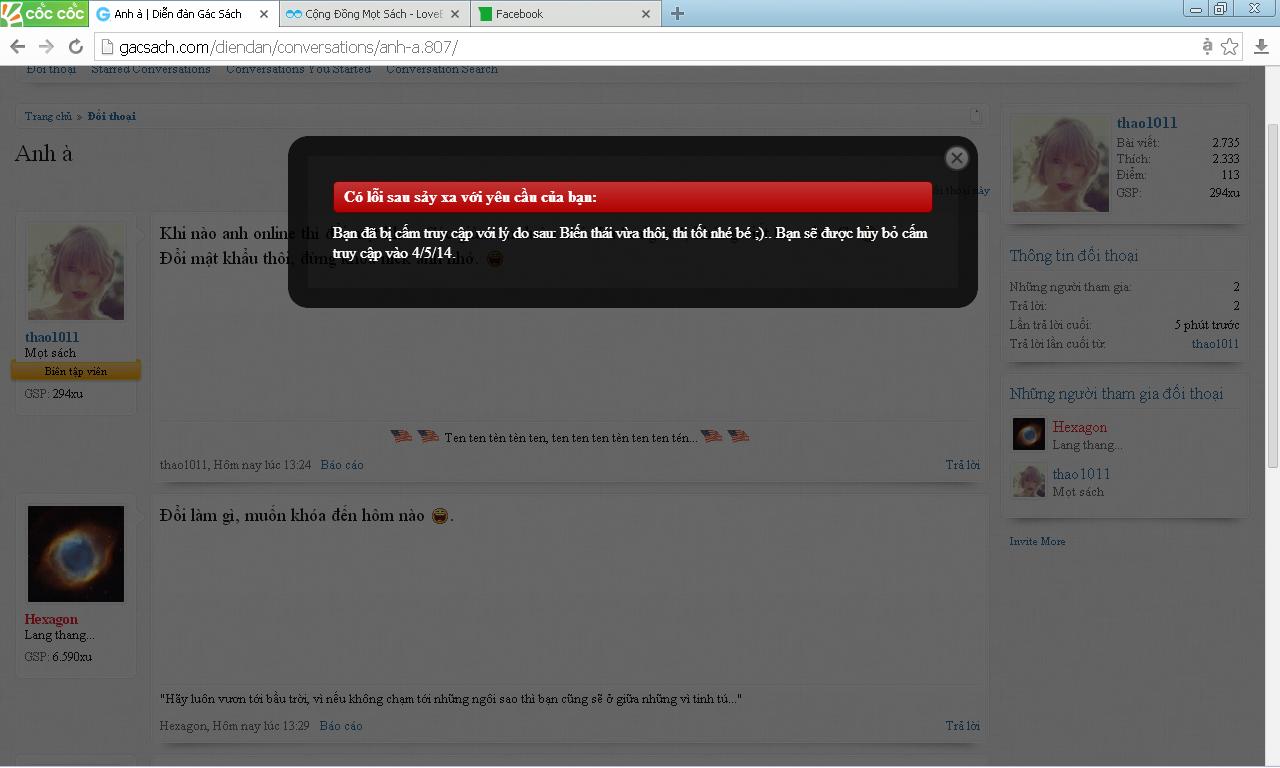Click Hexagon small avatar in participants list
This screenshot has height=768, width=1280.
tap(1029, 434)
